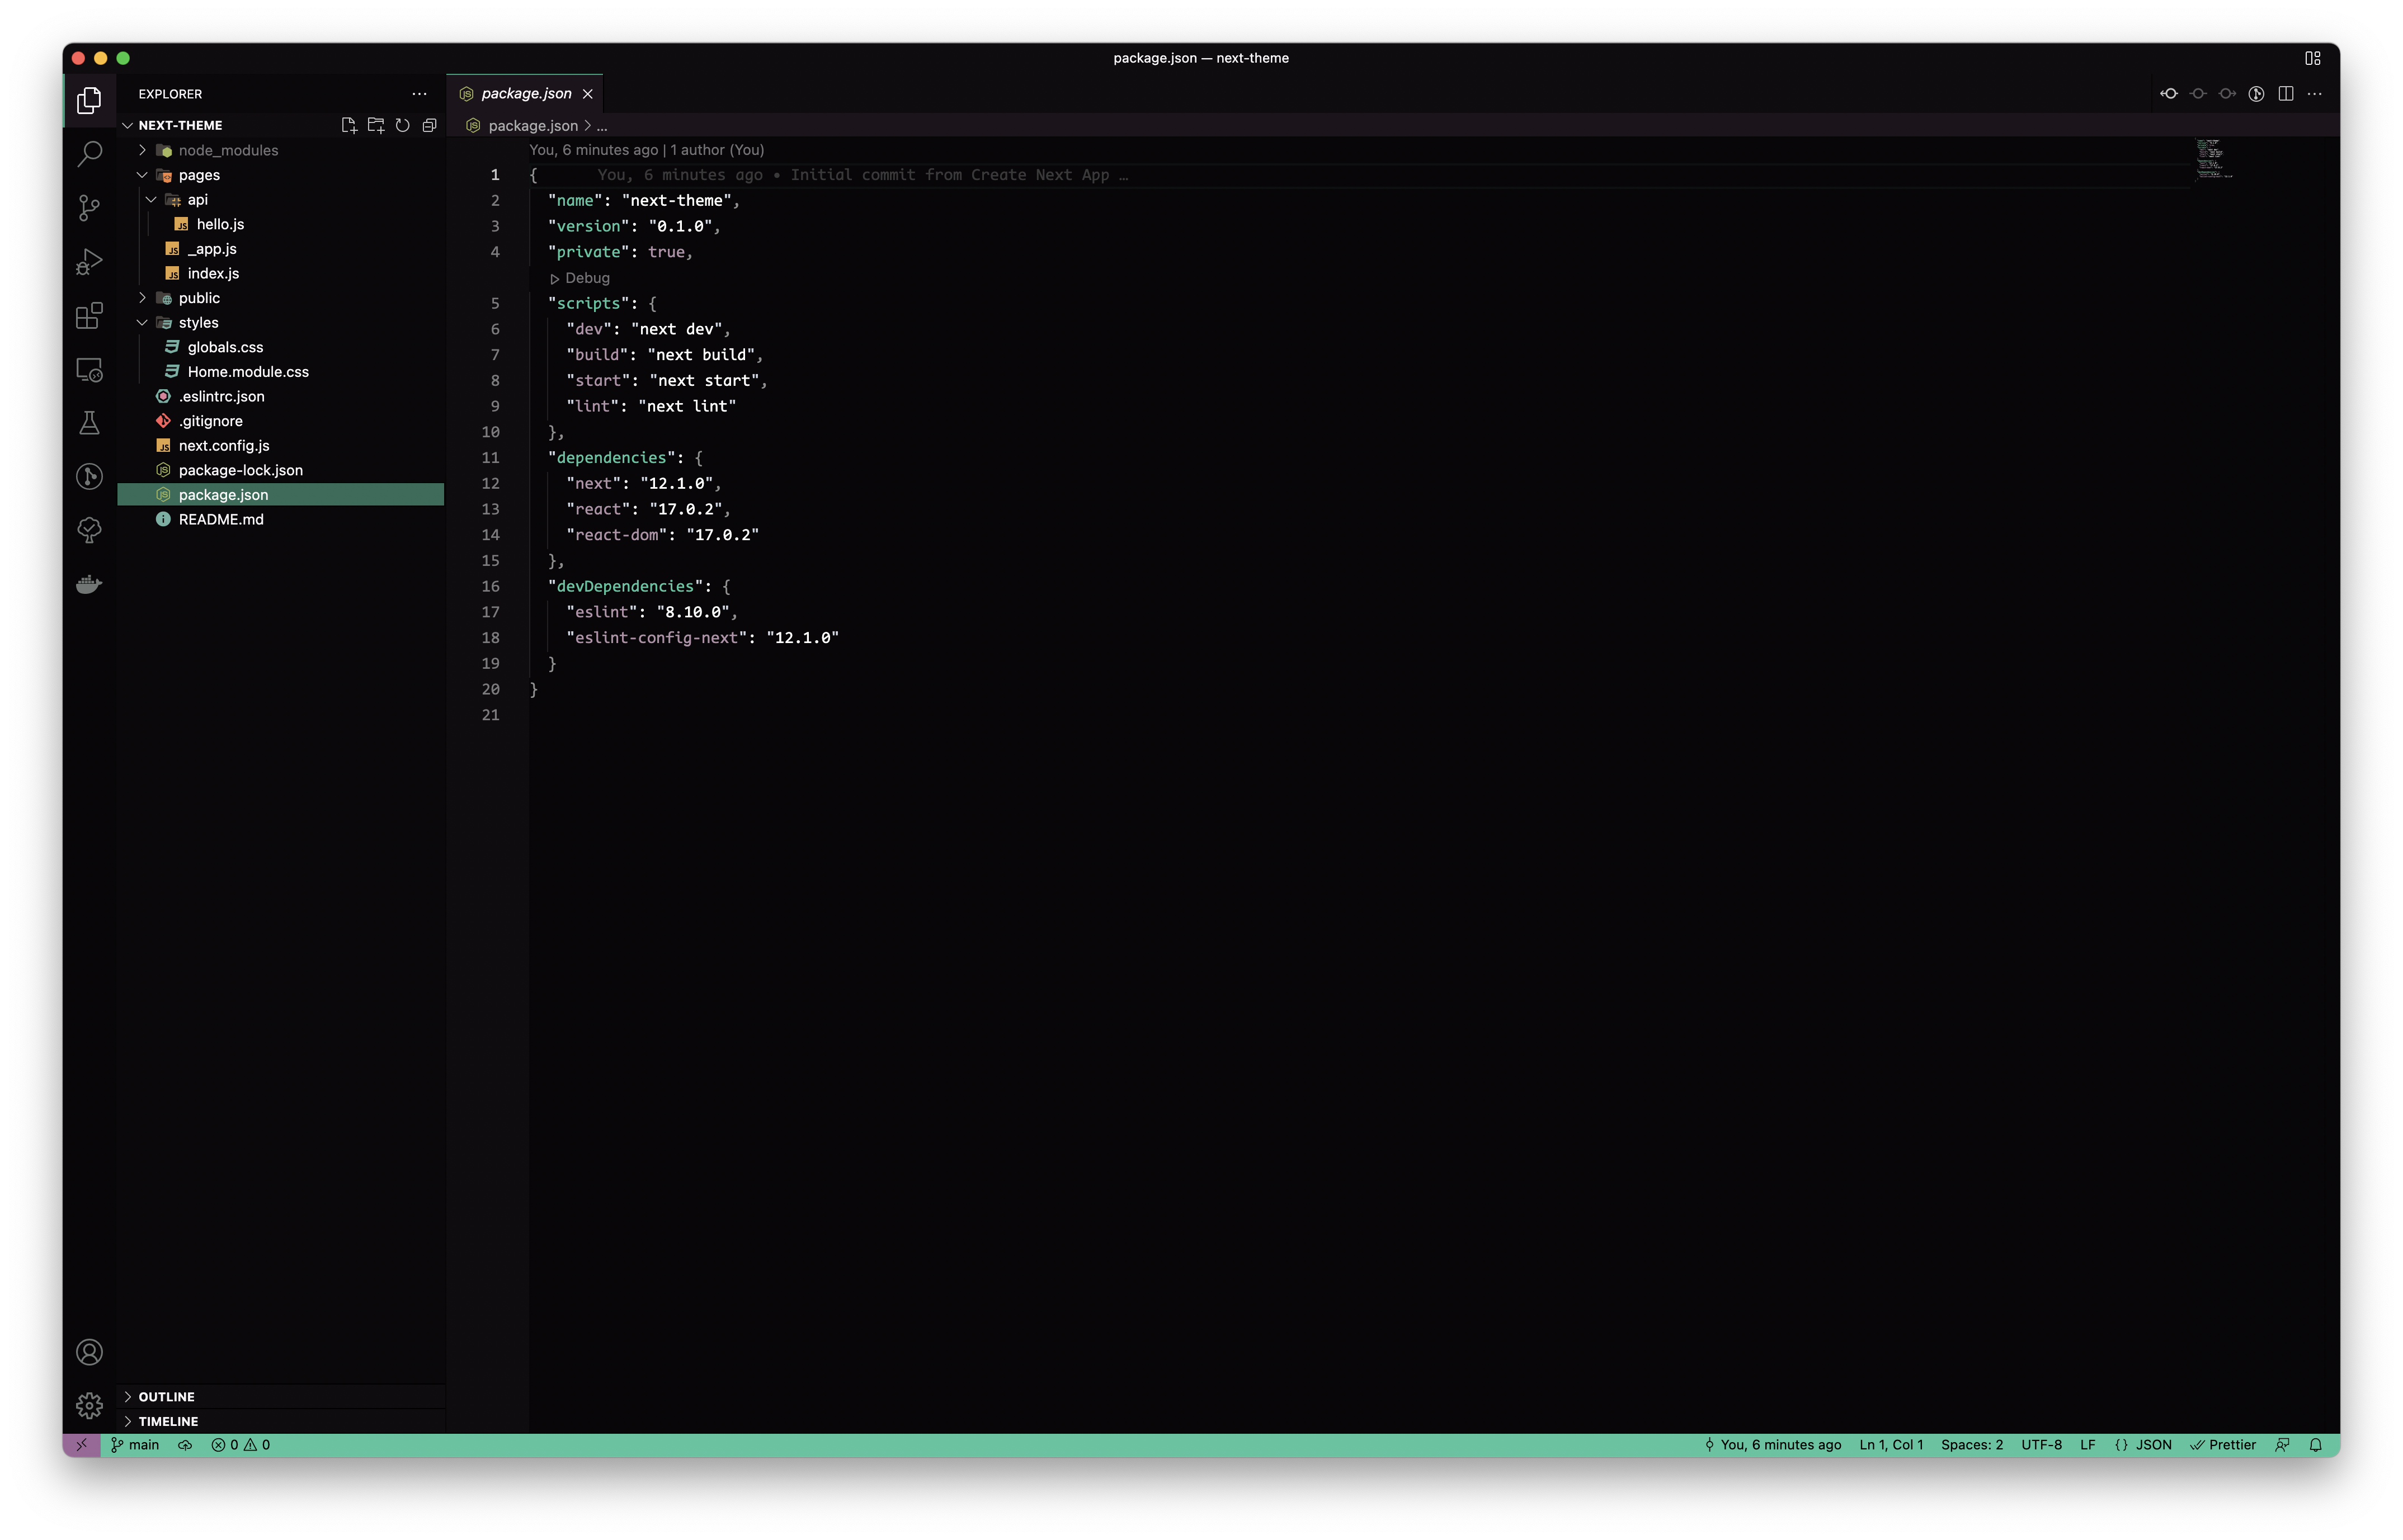
Task: Click the Debug codelens above scripts
Action: [586, 278]
